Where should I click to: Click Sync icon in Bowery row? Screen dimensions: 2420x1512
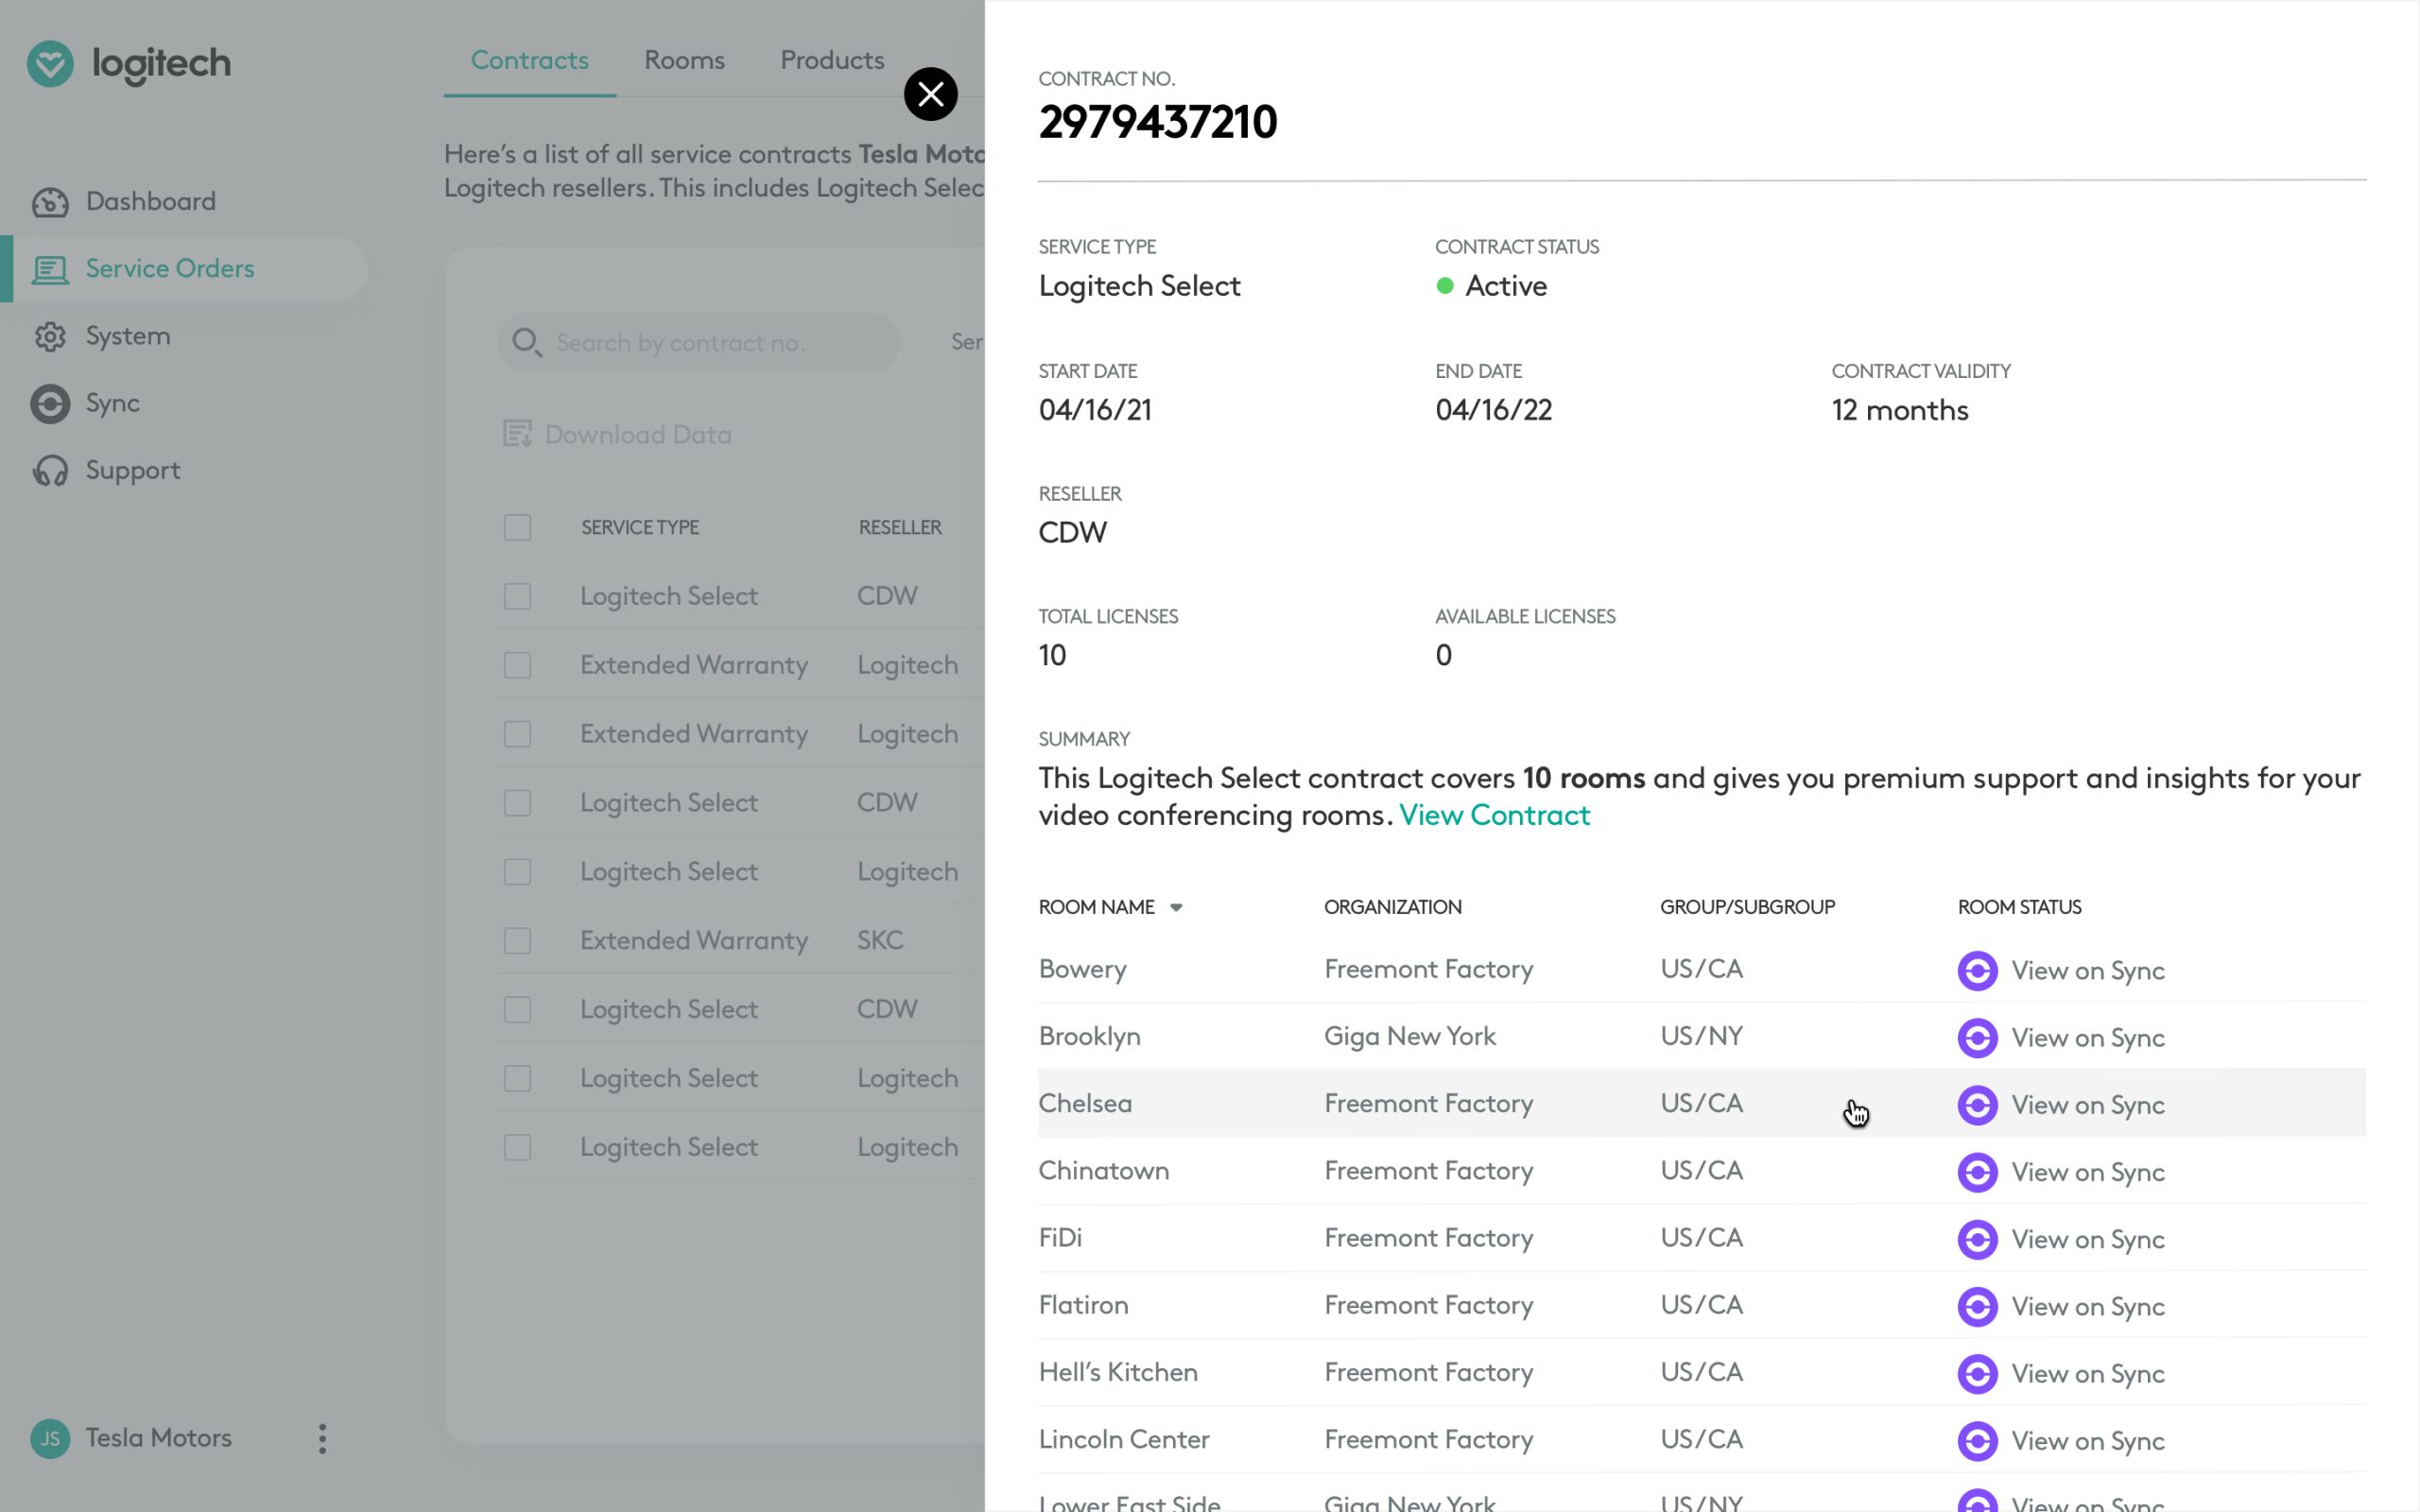tap(1977, 970)
